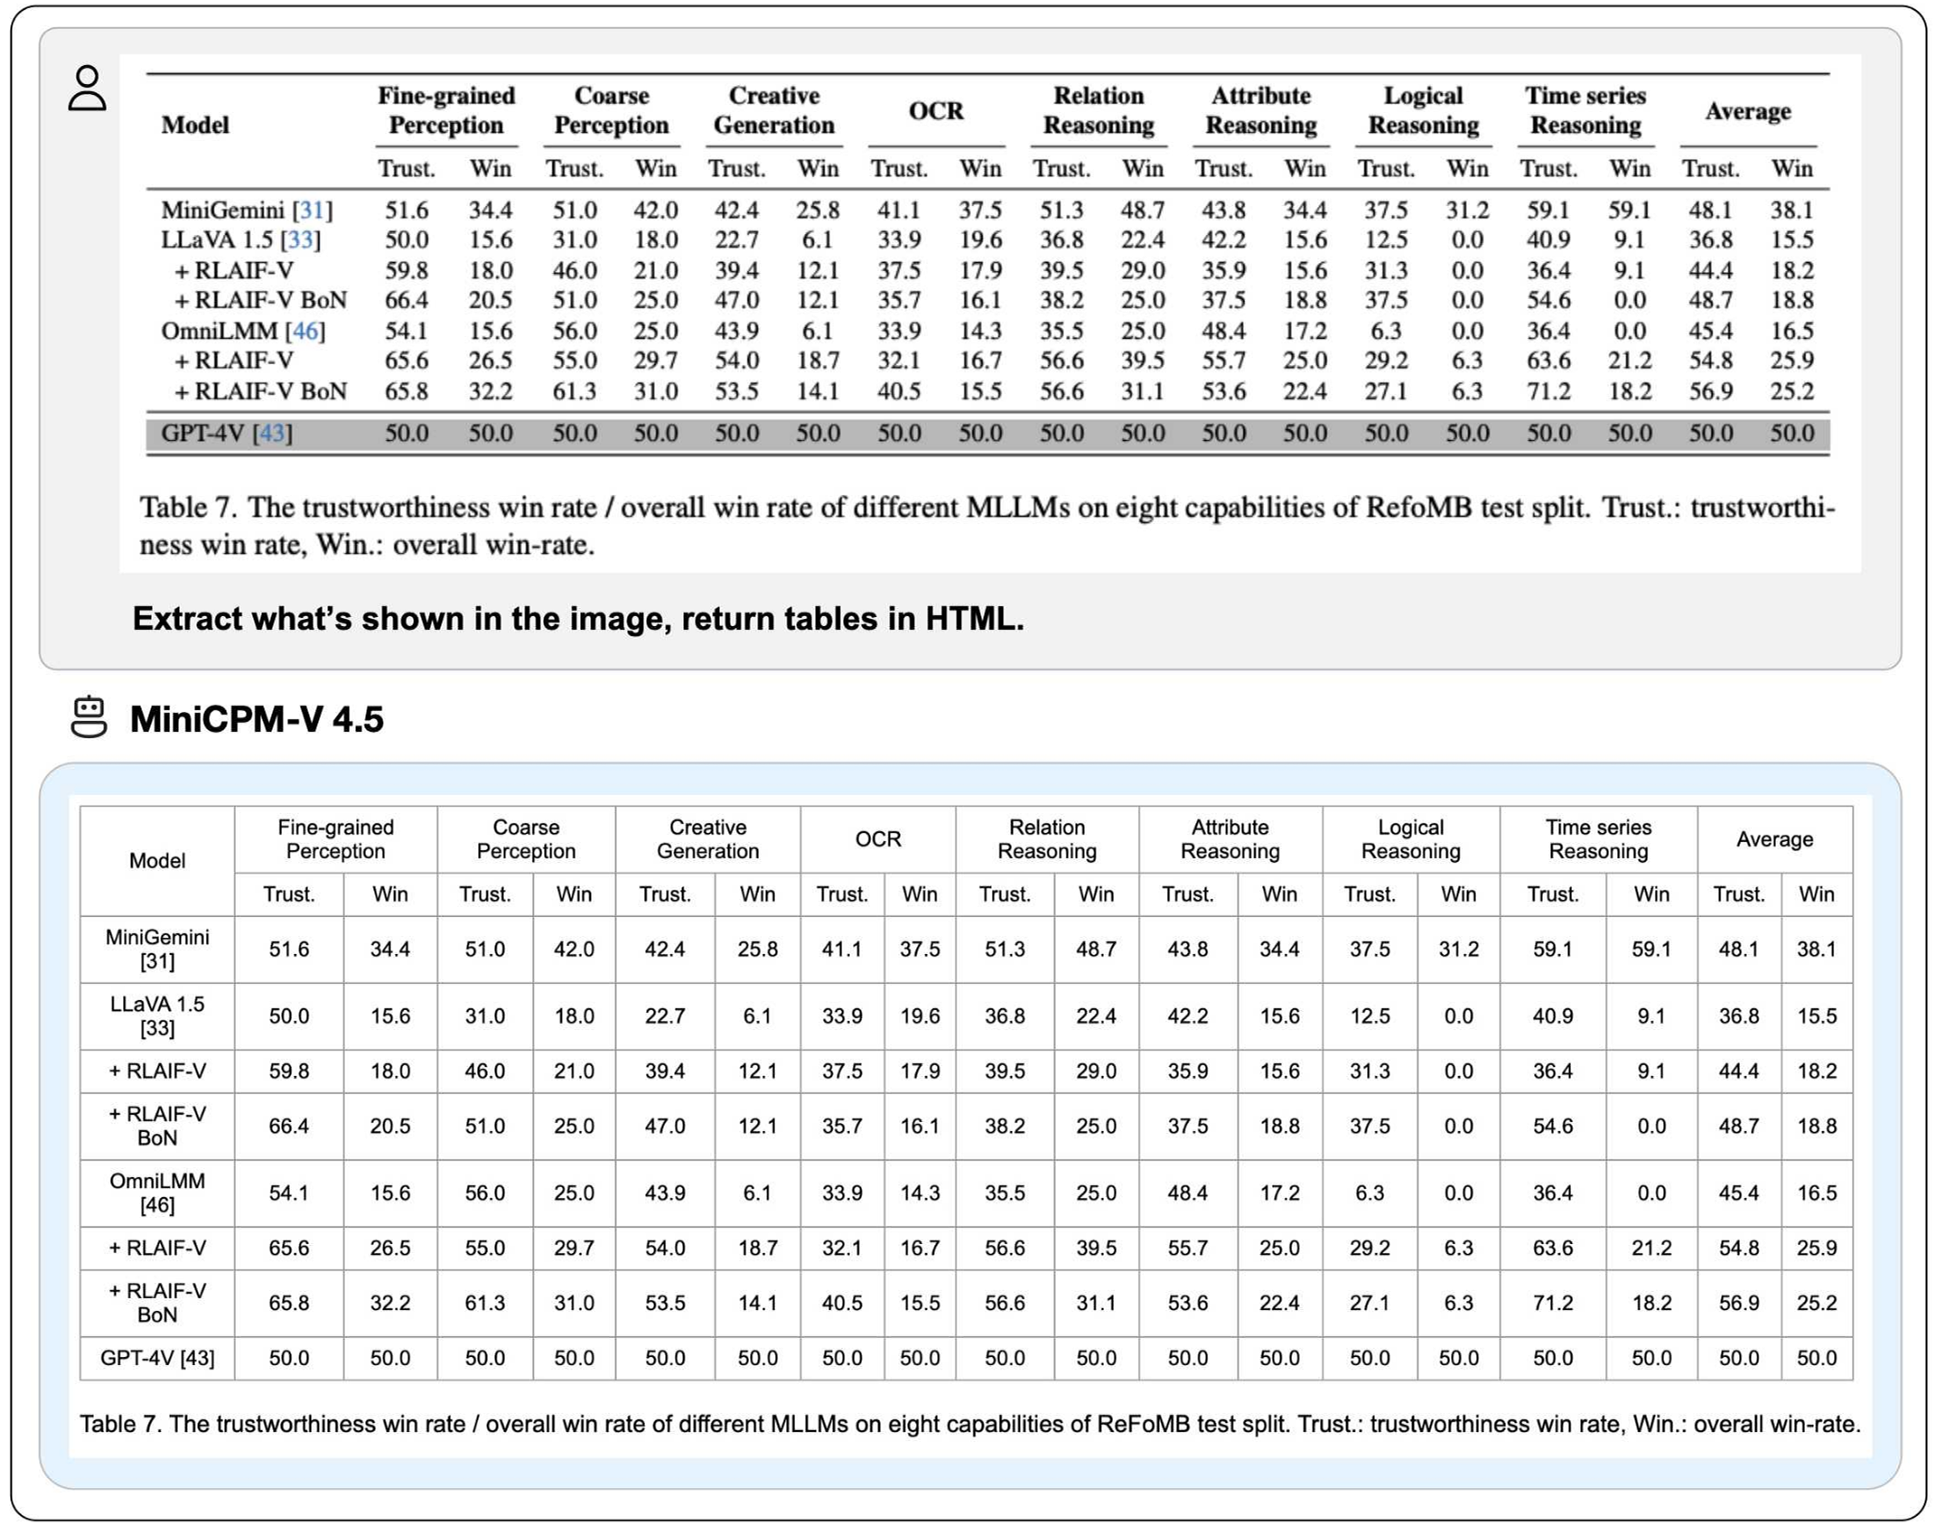Click the bold 'Time series Reasoning' header in the top image
Screen dimensions: 1936x1526
pos(1584,110)
